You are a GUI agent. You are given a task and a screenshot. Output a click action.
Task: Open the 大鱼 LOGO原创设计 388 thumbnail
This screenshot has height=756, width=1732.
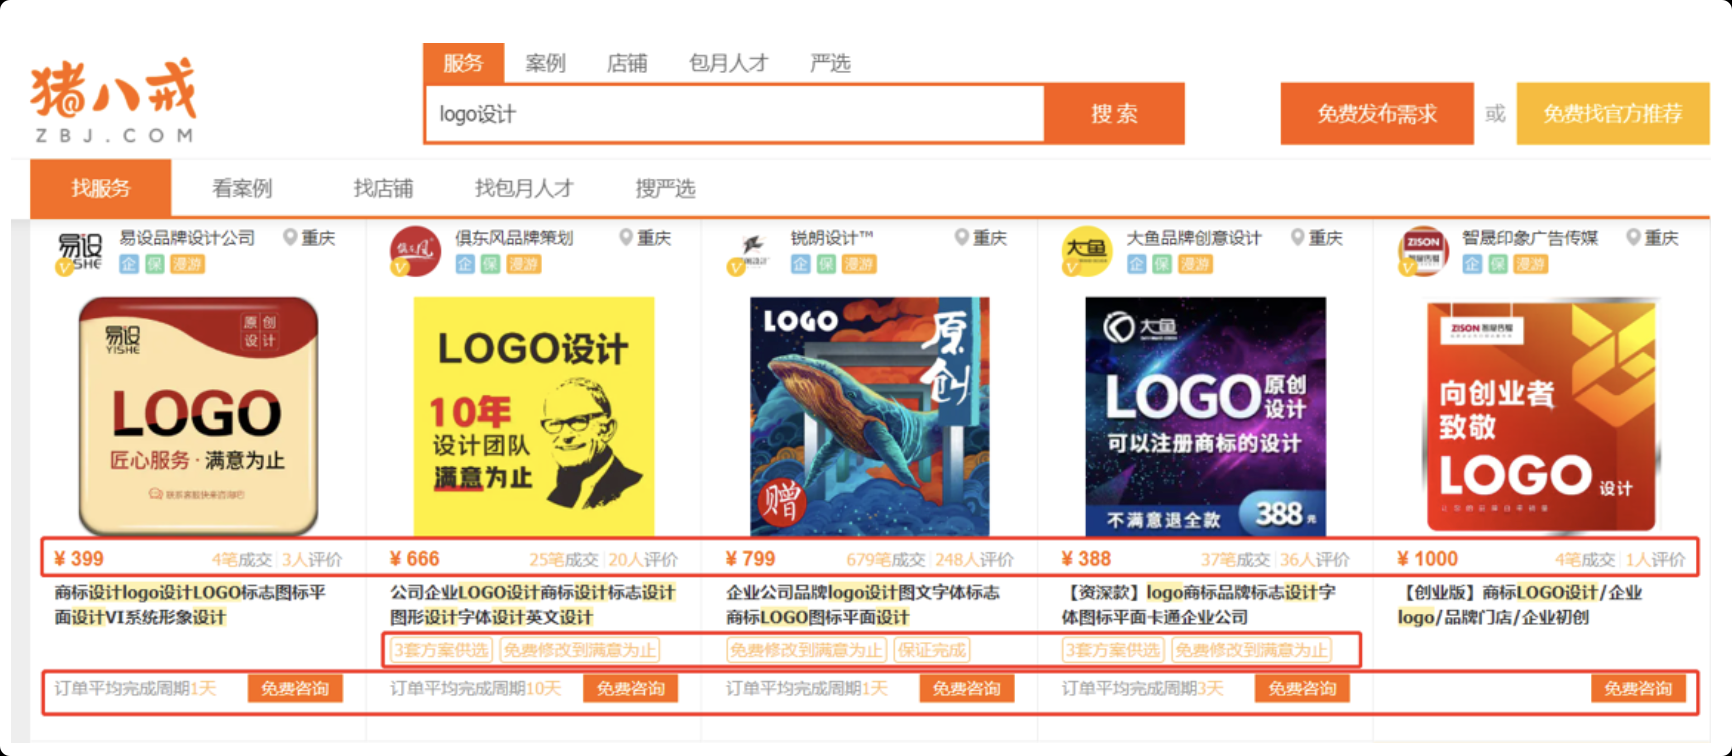(x=1206, y=416)
